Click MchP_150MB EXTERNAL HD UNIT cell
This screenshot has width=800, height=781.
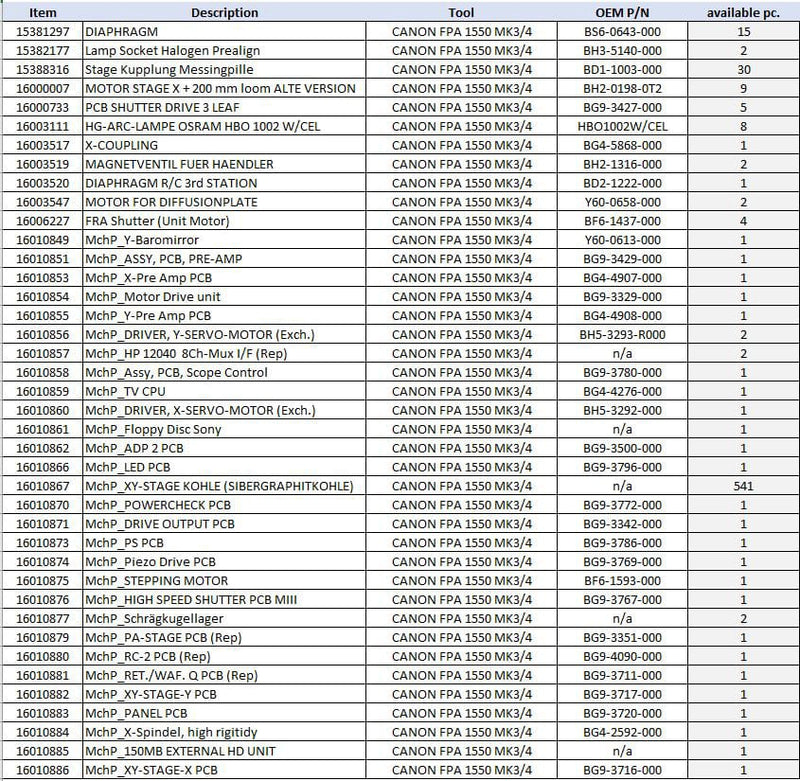click(224, 751)
